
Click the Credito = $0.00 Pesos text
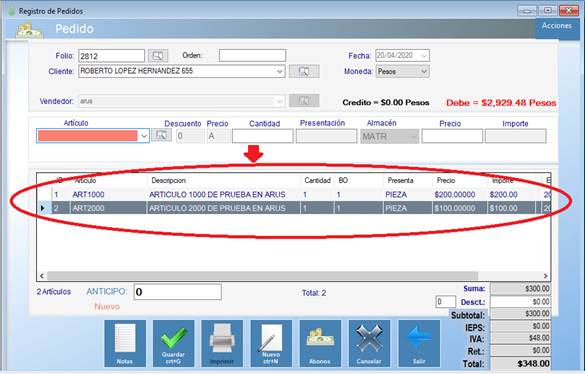tap(386, 103)
